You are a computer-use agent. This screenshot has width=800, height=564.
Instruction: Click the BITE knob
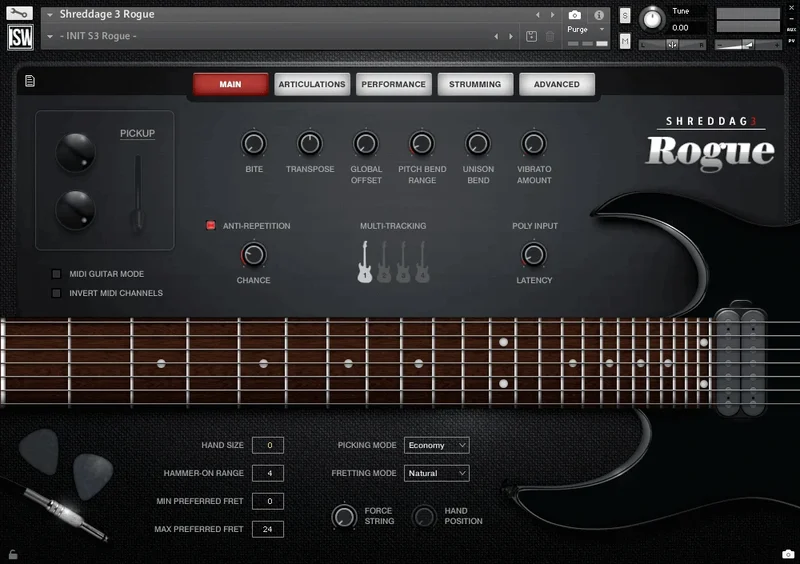tap(254, 143)
